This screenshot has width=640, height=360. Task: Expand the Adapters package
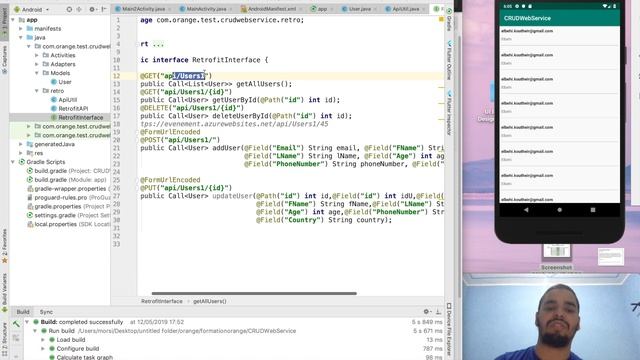pyautogui.click(x=37, y=64)
